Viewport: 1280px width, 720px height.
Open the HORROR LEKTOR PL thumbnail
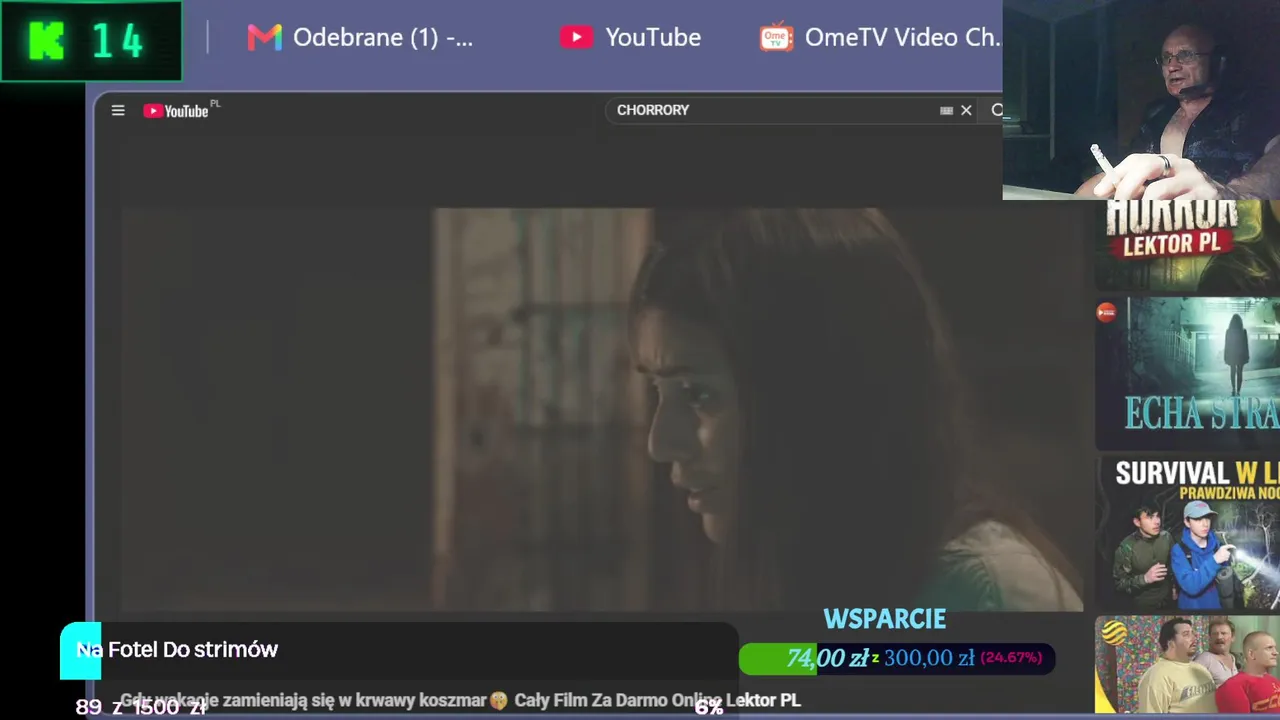point(1187,245)
